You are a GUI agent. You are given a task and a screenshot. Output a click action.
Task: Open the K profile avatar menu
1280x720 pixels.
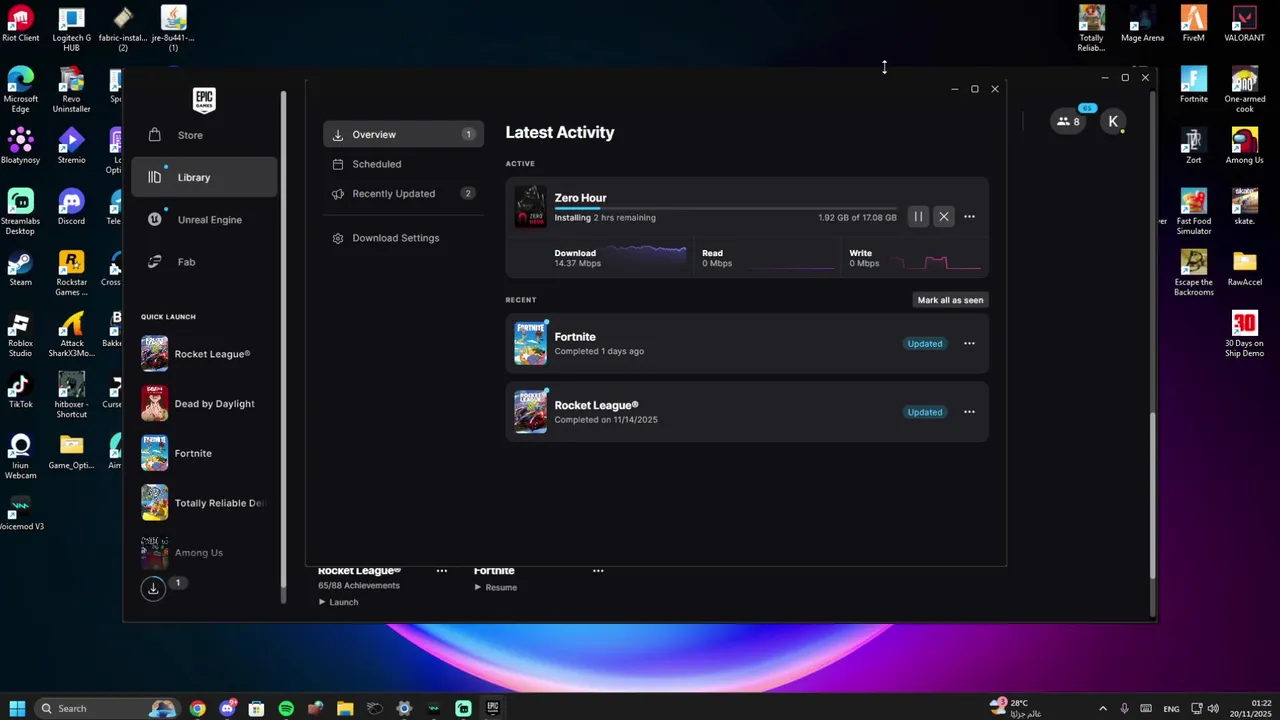click(1113, 121)
